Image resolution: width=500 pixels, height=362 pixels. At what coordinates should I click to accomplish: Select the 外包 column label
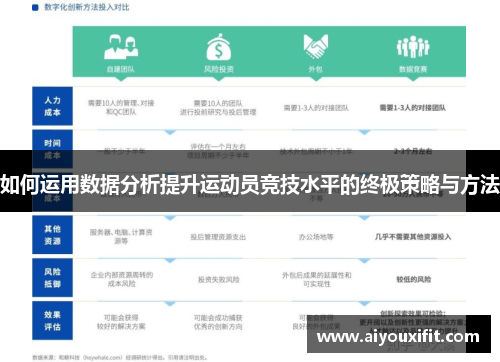coord(315,69)
